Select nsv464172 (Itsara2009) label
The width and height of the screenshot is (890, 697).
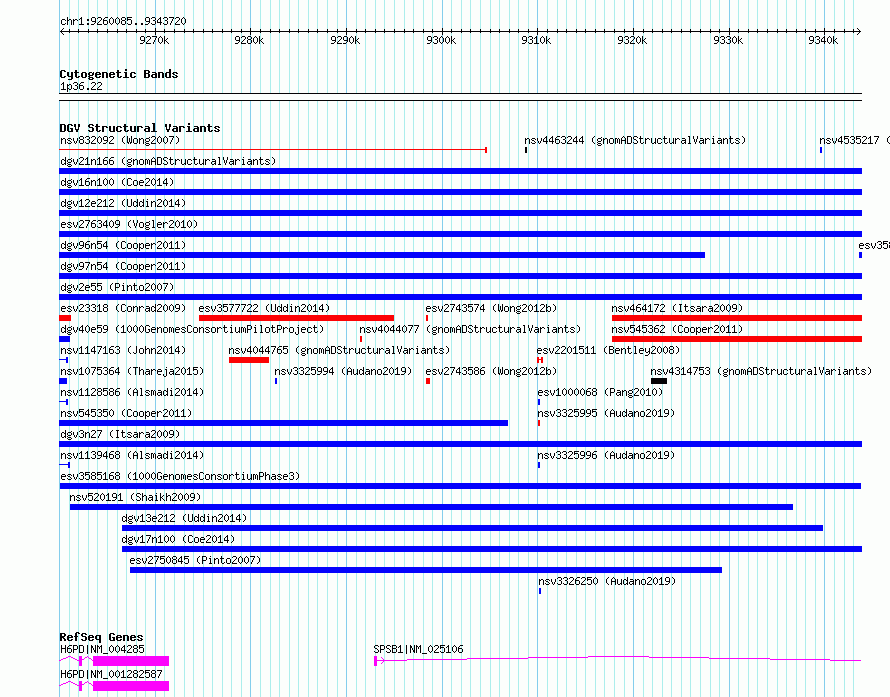[677, 308]
